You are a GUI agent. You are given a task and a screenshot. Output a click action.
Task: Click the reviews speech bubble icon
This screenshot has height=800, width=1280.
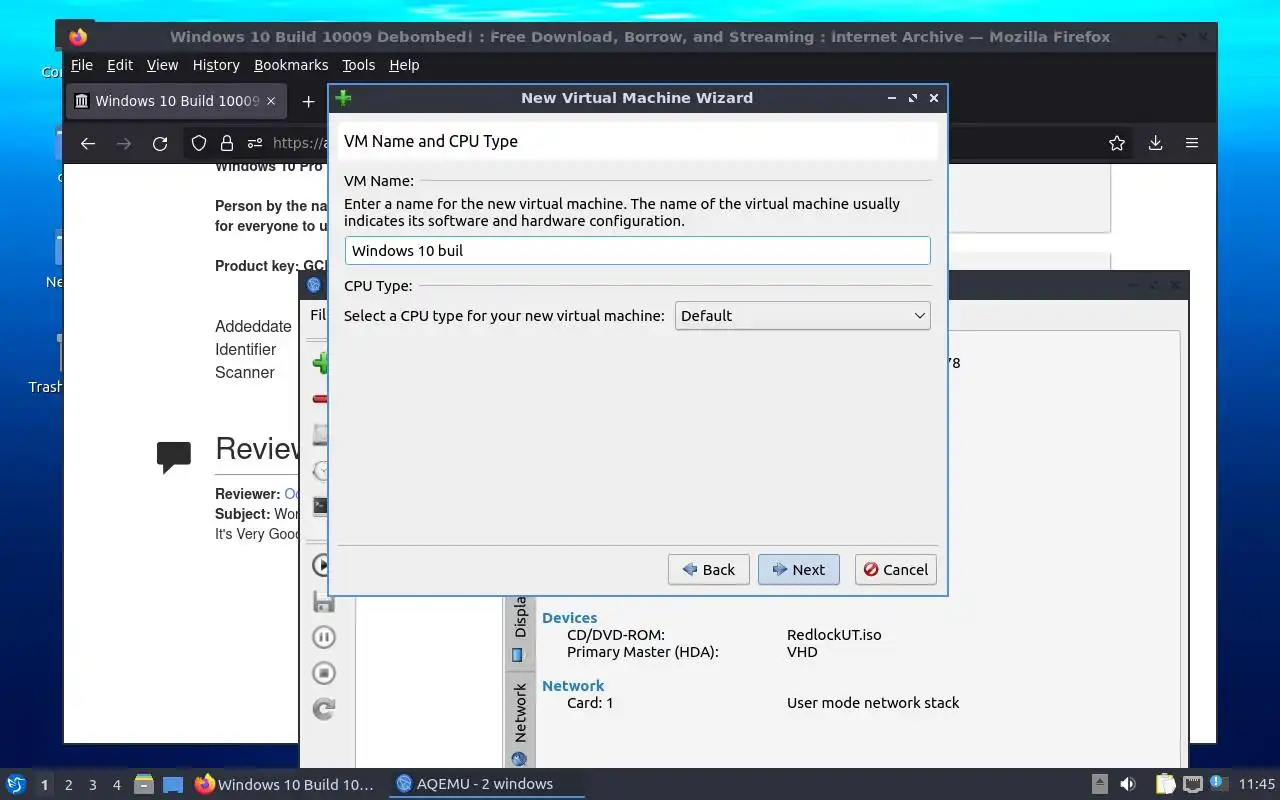click(x=174, y=457)
